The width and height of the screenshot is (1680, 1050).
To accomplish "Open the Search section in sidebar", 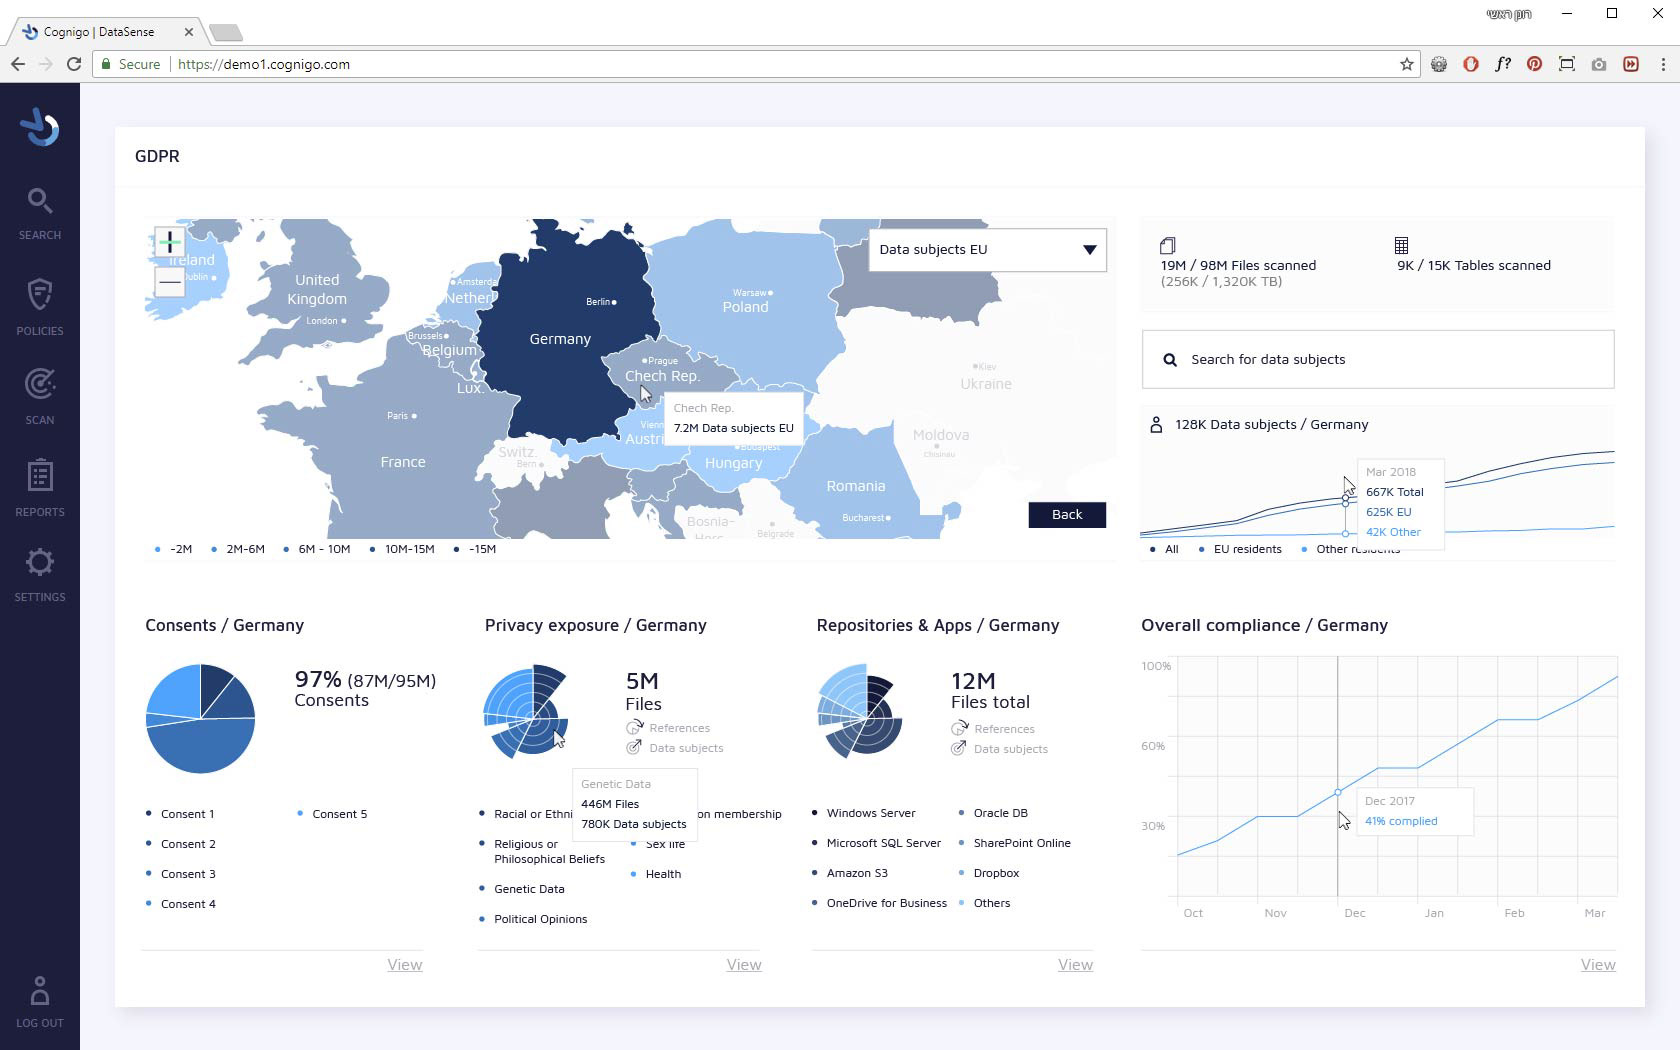I will 40,213.
